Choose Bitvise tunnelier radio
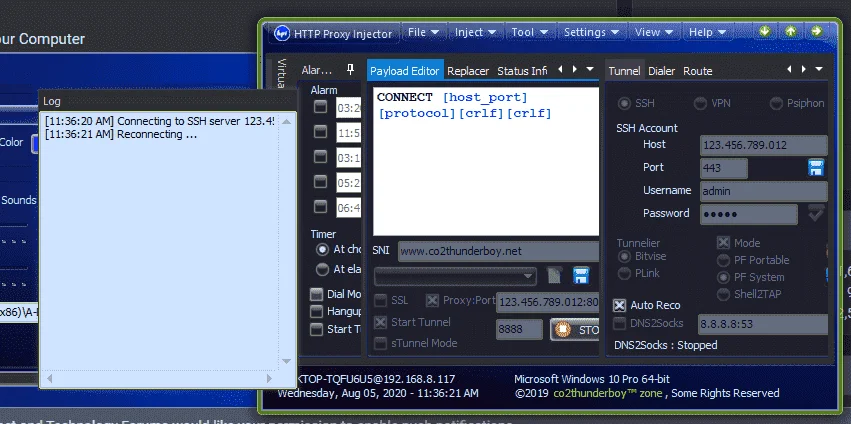 pos(625,256)
